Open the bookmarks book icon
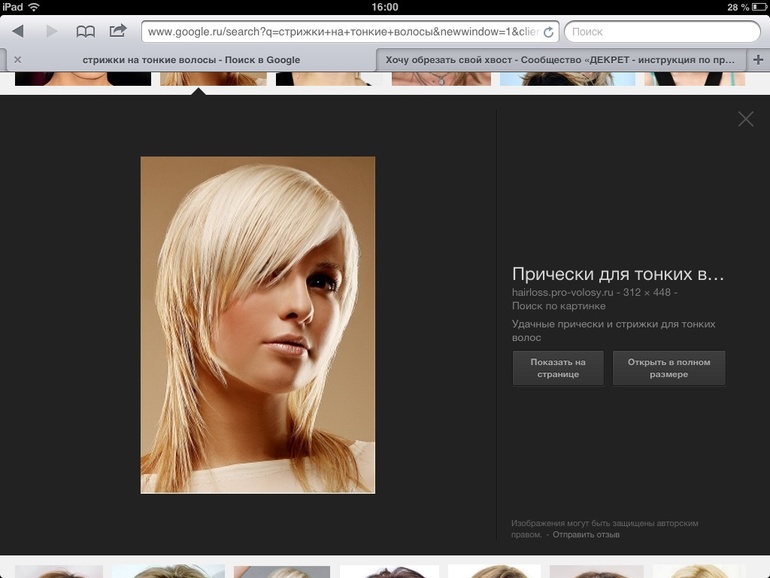The image size is (770, 578). tap(86, 31)
